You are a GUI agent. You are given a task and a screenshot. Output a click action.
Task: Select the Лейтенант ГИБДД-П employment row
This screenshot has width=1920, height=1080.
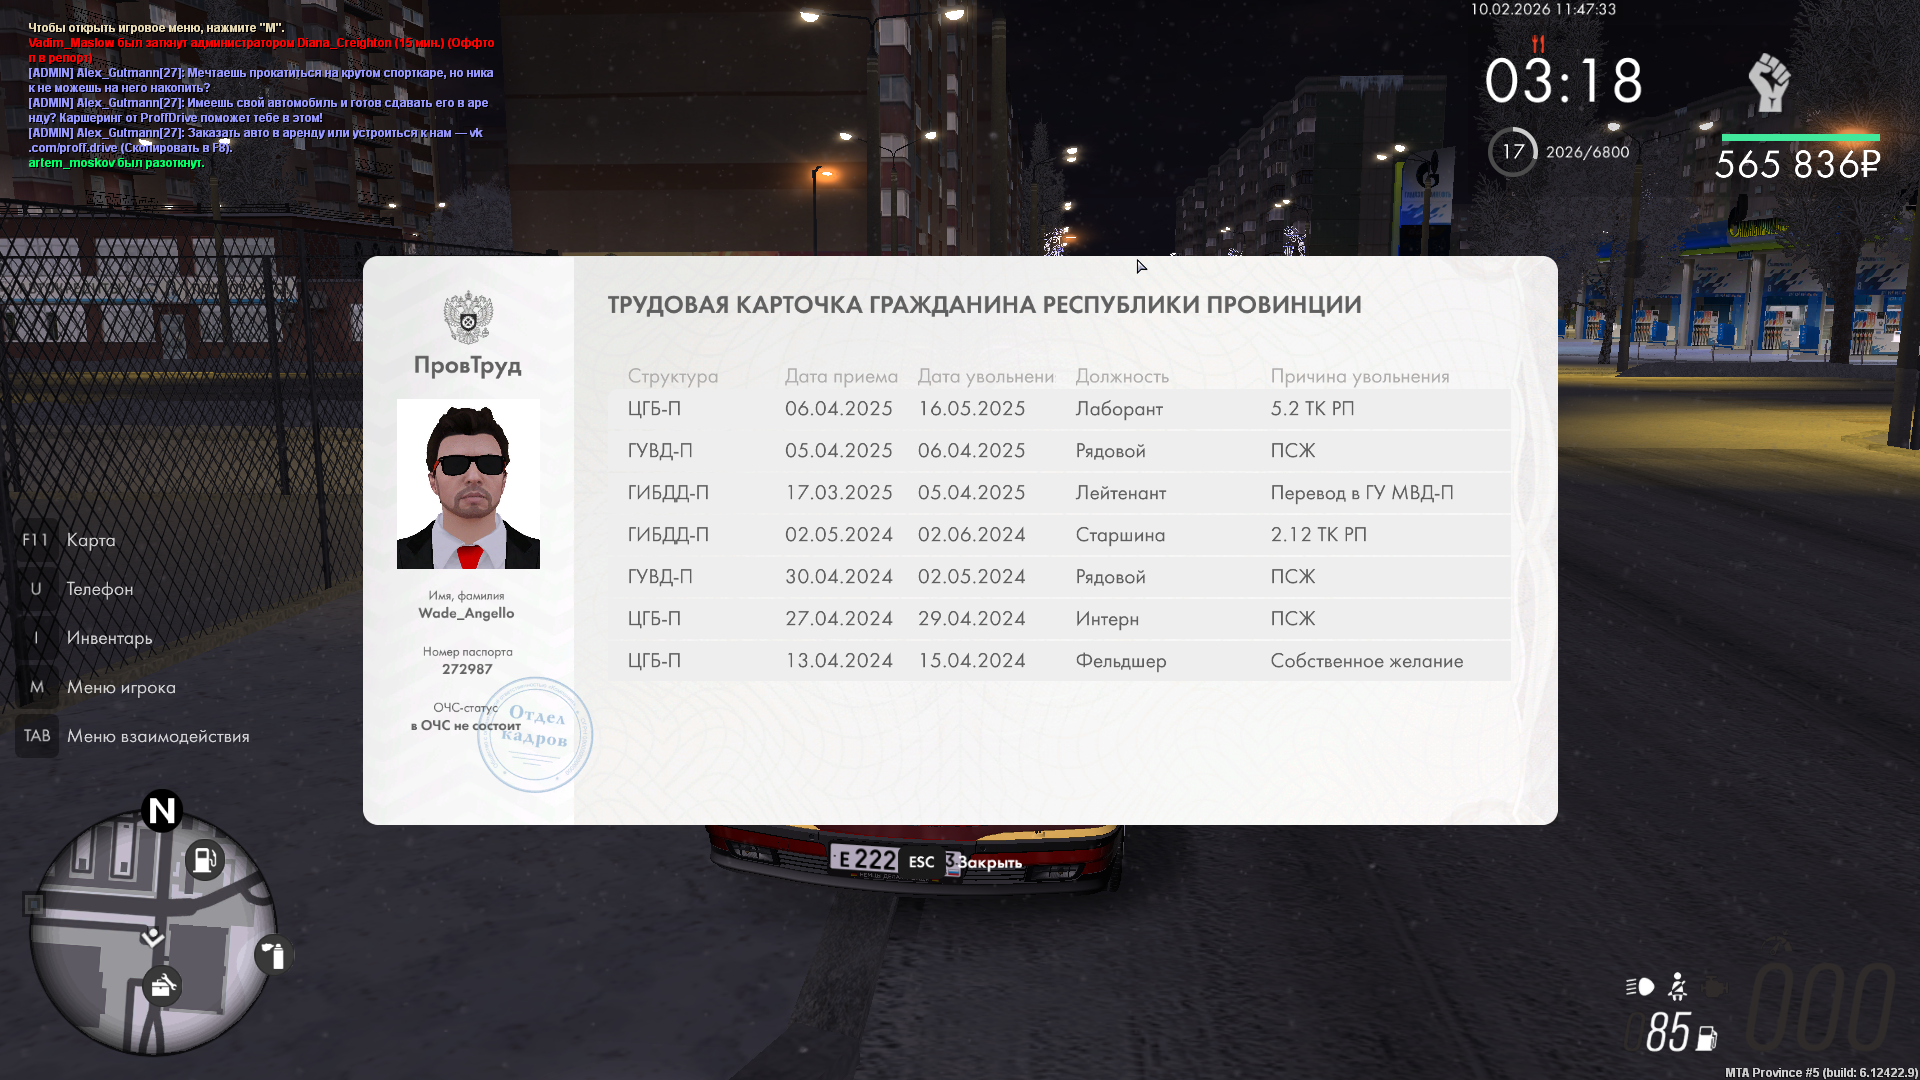point(1058,493)
